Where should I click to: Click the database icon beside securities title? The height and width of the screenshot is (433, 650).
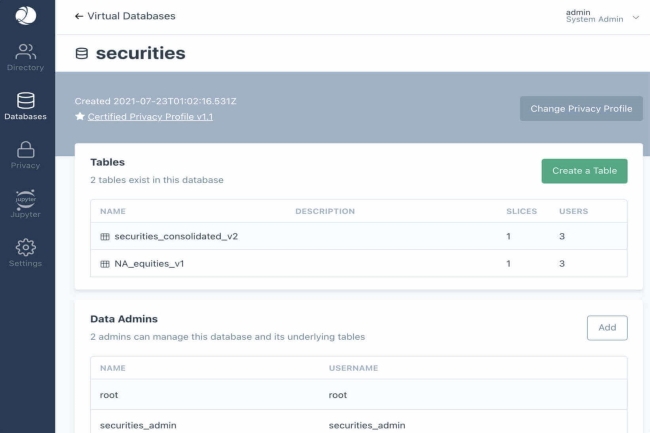[82, 53]
